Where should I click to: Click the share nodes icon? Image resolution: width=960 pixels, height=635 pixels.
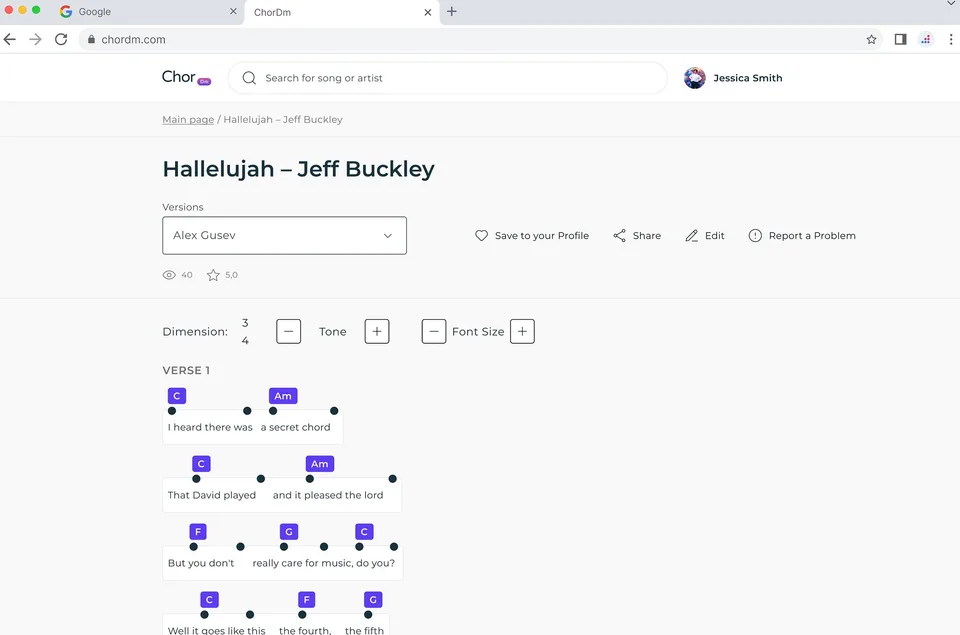[x=620, y=236]
